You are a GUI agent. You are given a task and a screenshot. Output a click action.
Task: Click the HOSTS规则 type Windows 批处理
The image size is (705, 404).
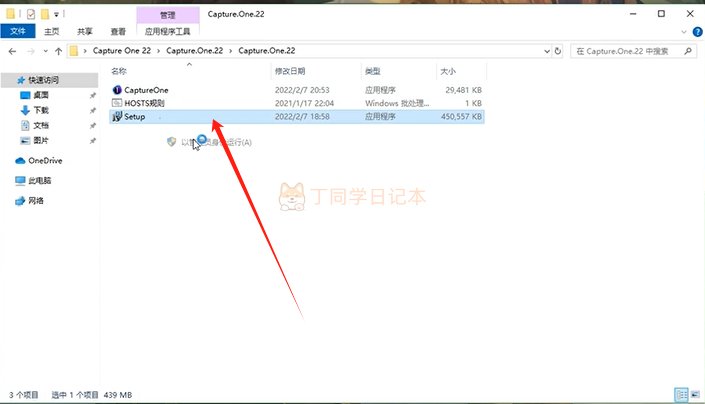397,103
